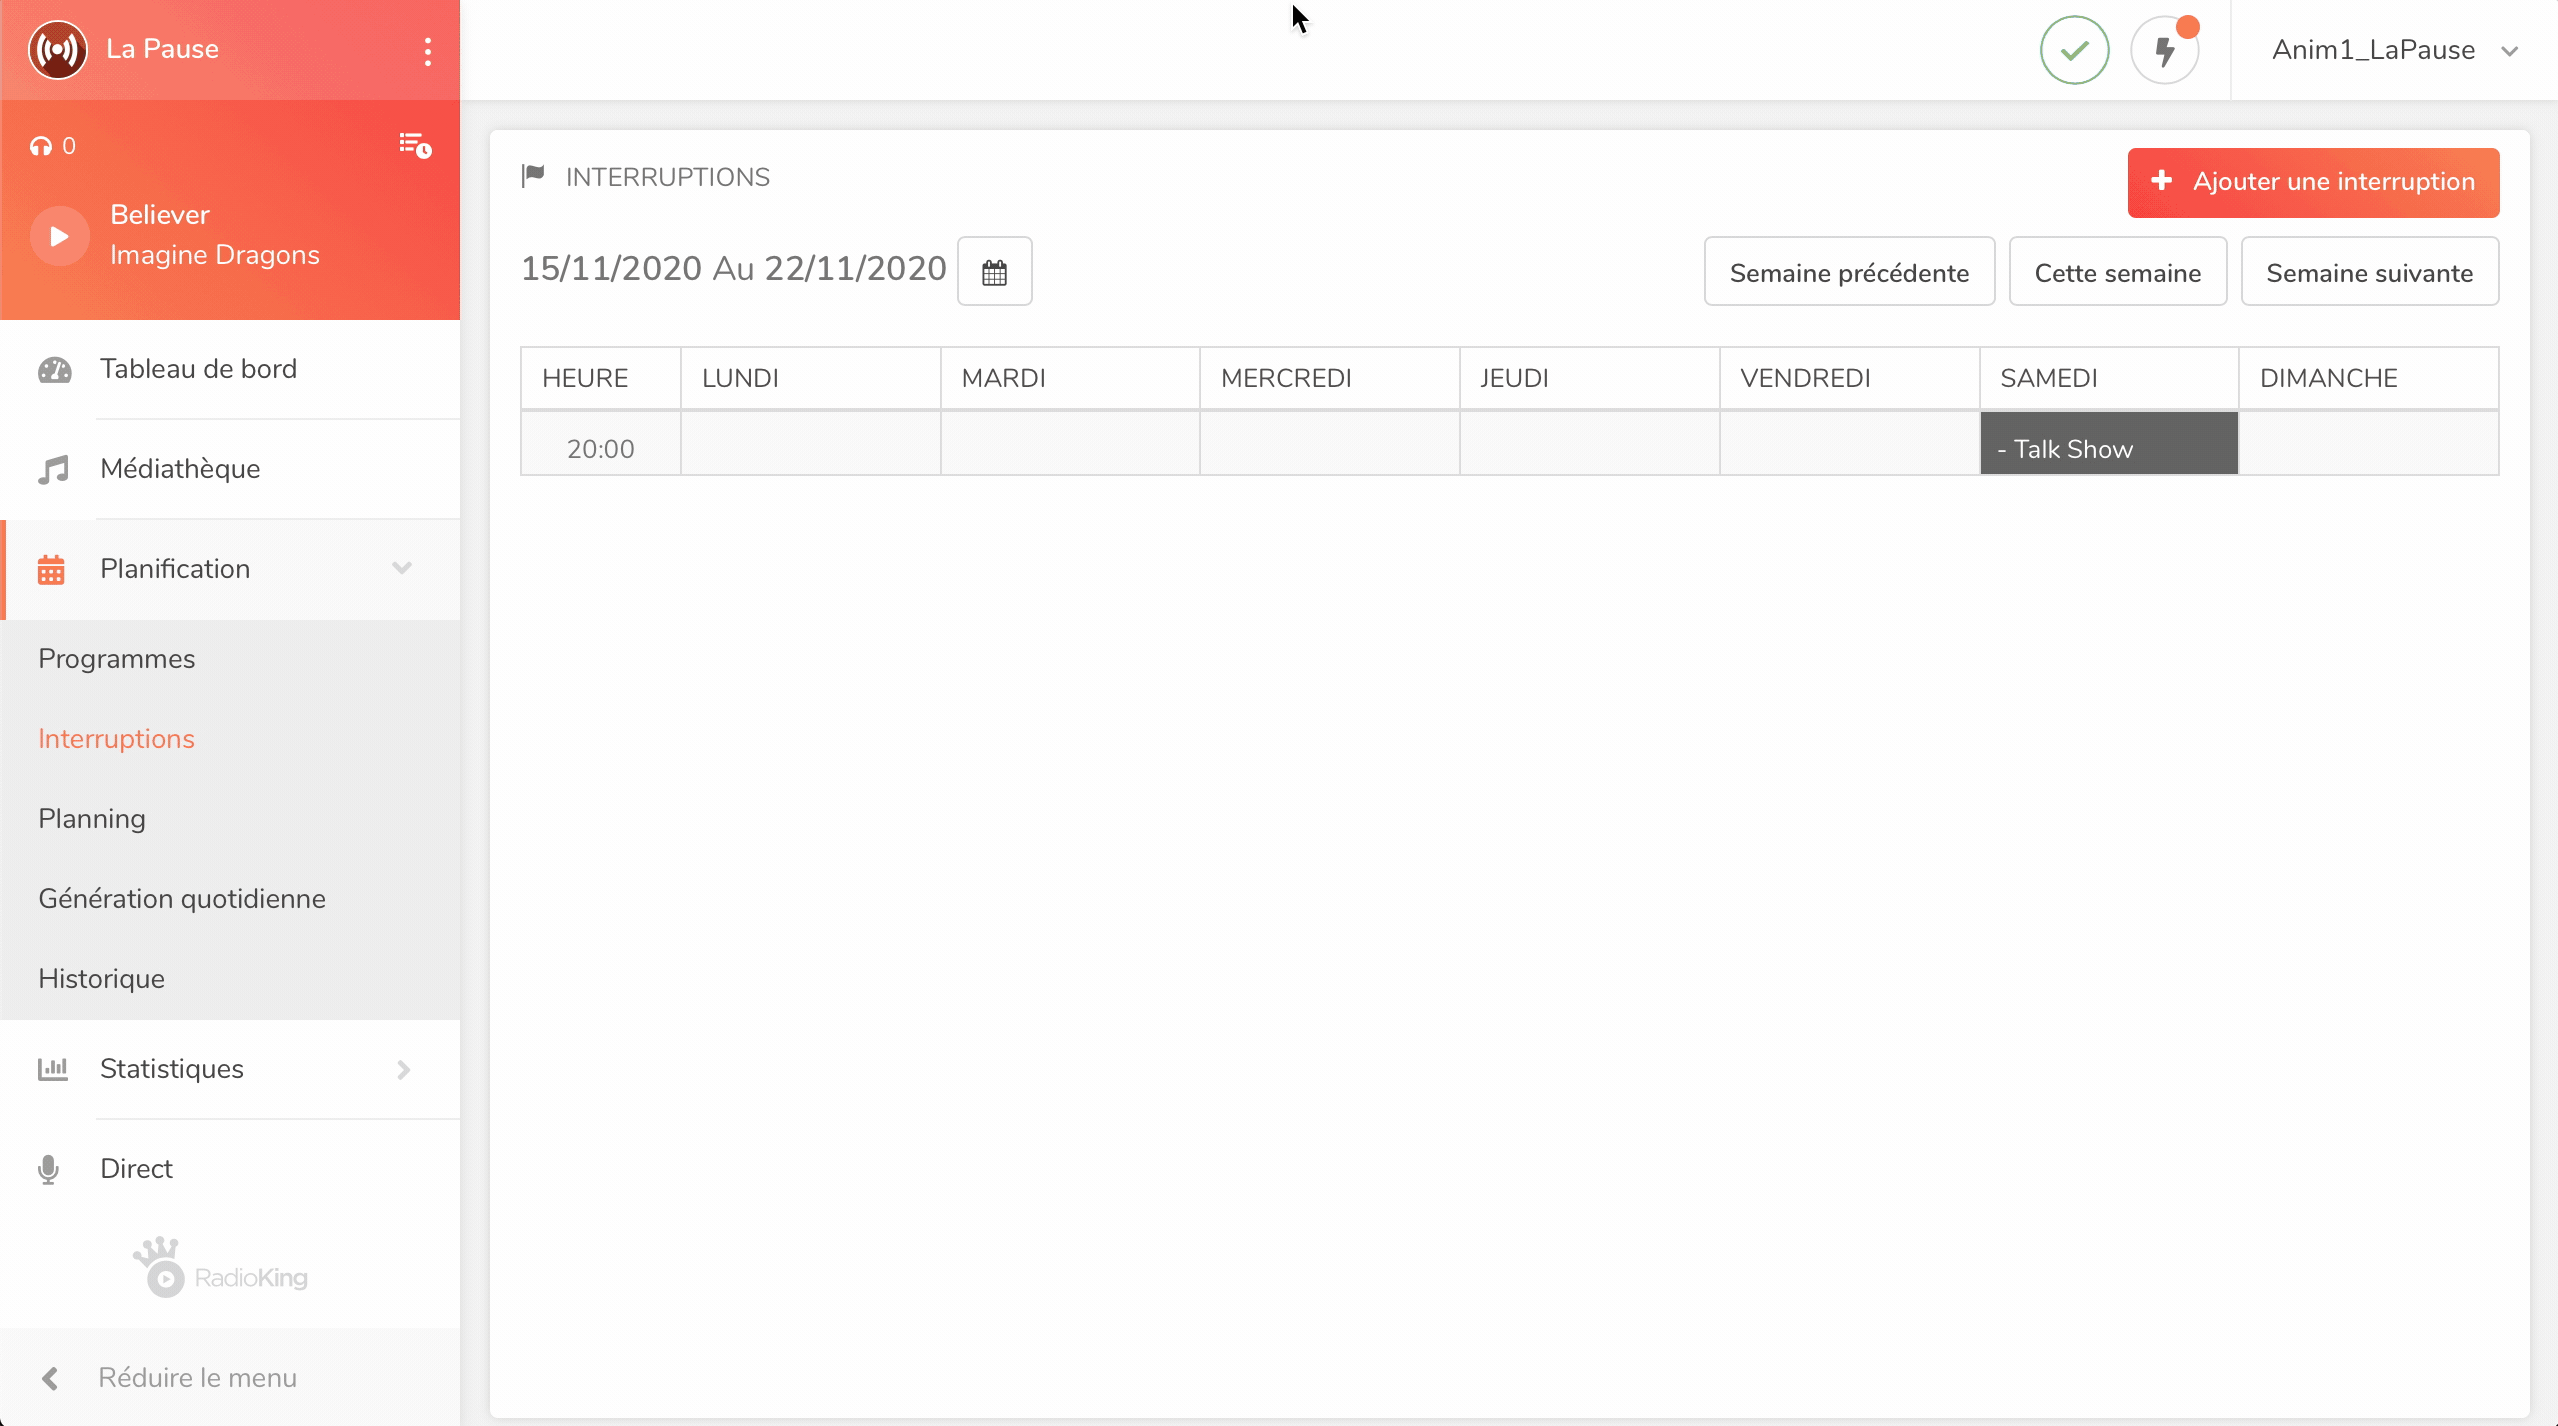Click the Direct microphone icon
This screenshot has height=1426, width=2558.
(x=48, y=1170)
